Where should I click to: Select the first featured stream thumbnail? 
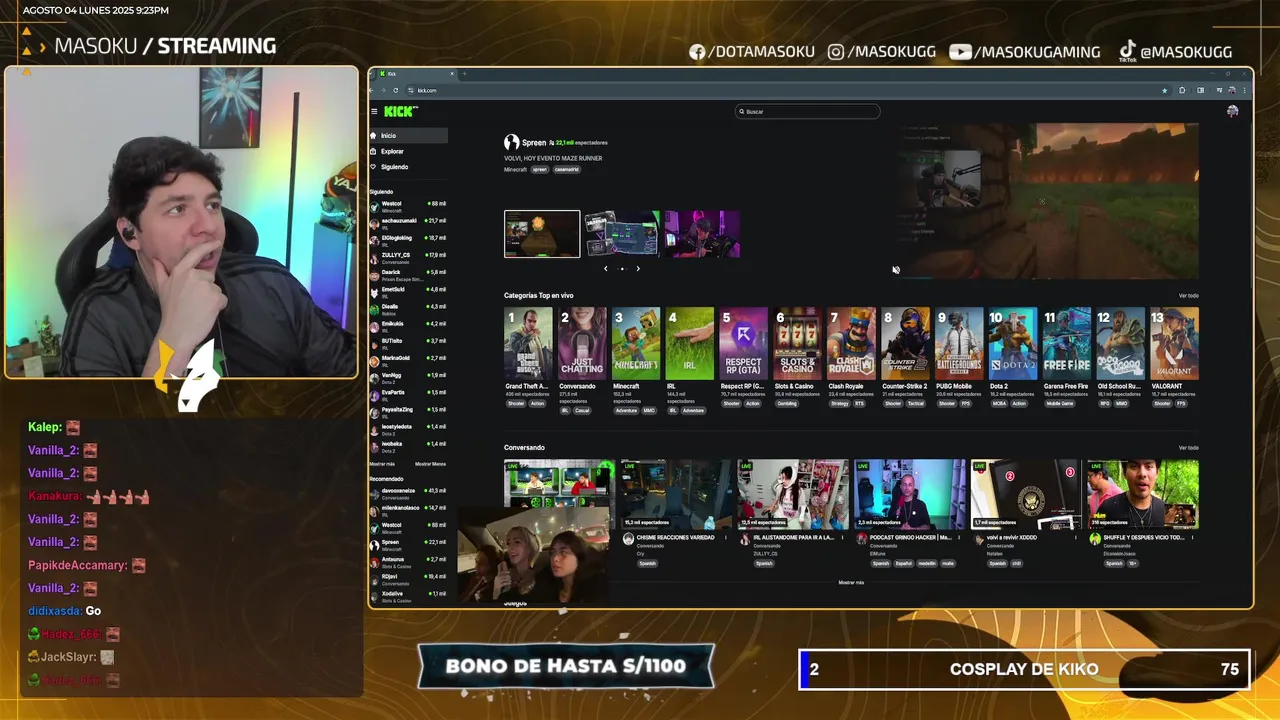coord(542,234)
